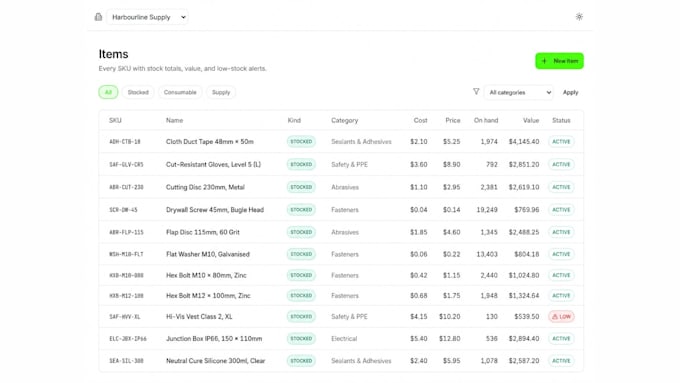Click the Cost column header

point(420,120)
